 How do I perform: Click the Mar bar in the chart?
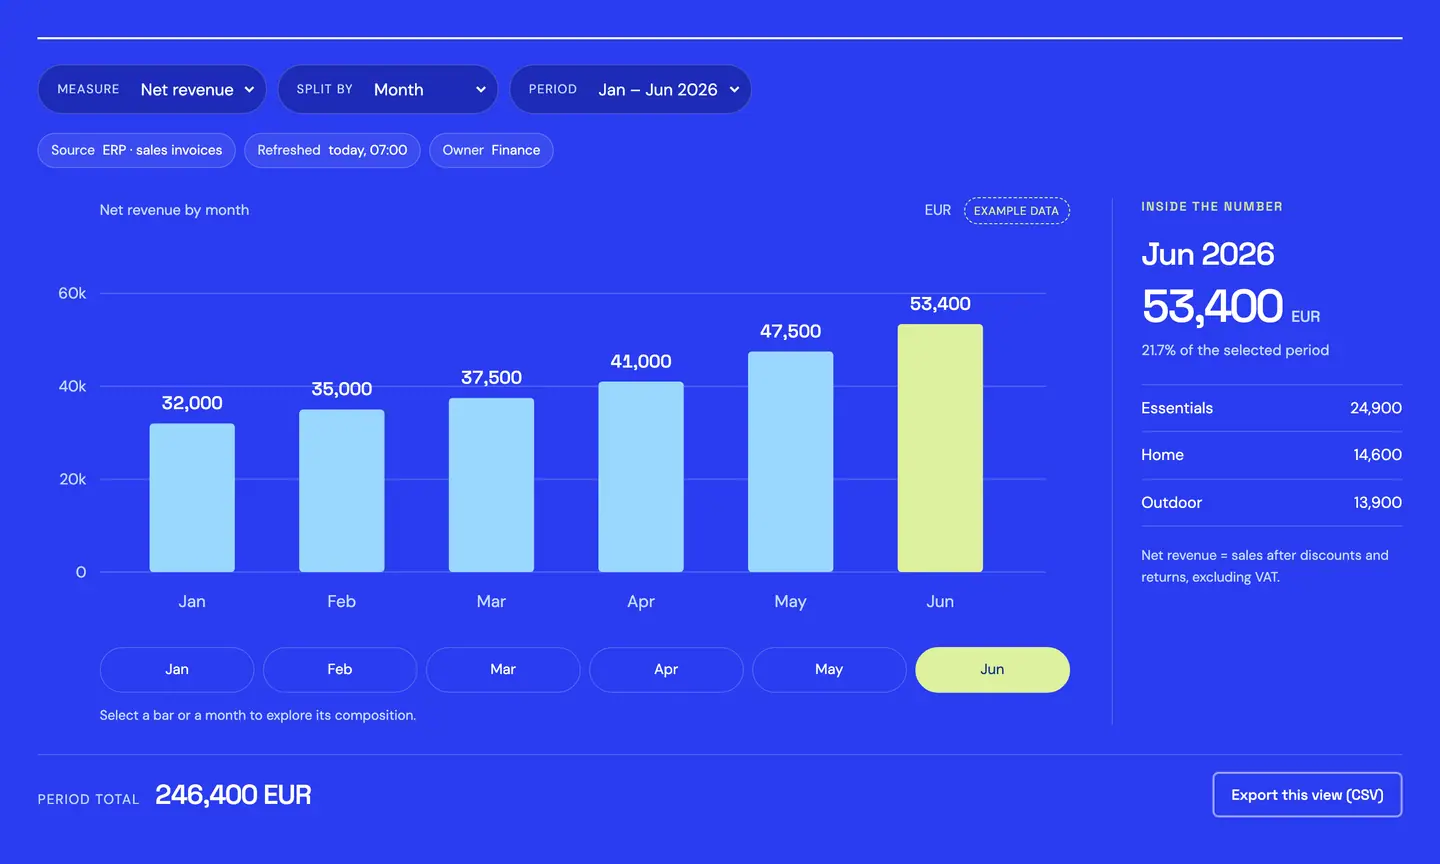[x=491, y=485]
